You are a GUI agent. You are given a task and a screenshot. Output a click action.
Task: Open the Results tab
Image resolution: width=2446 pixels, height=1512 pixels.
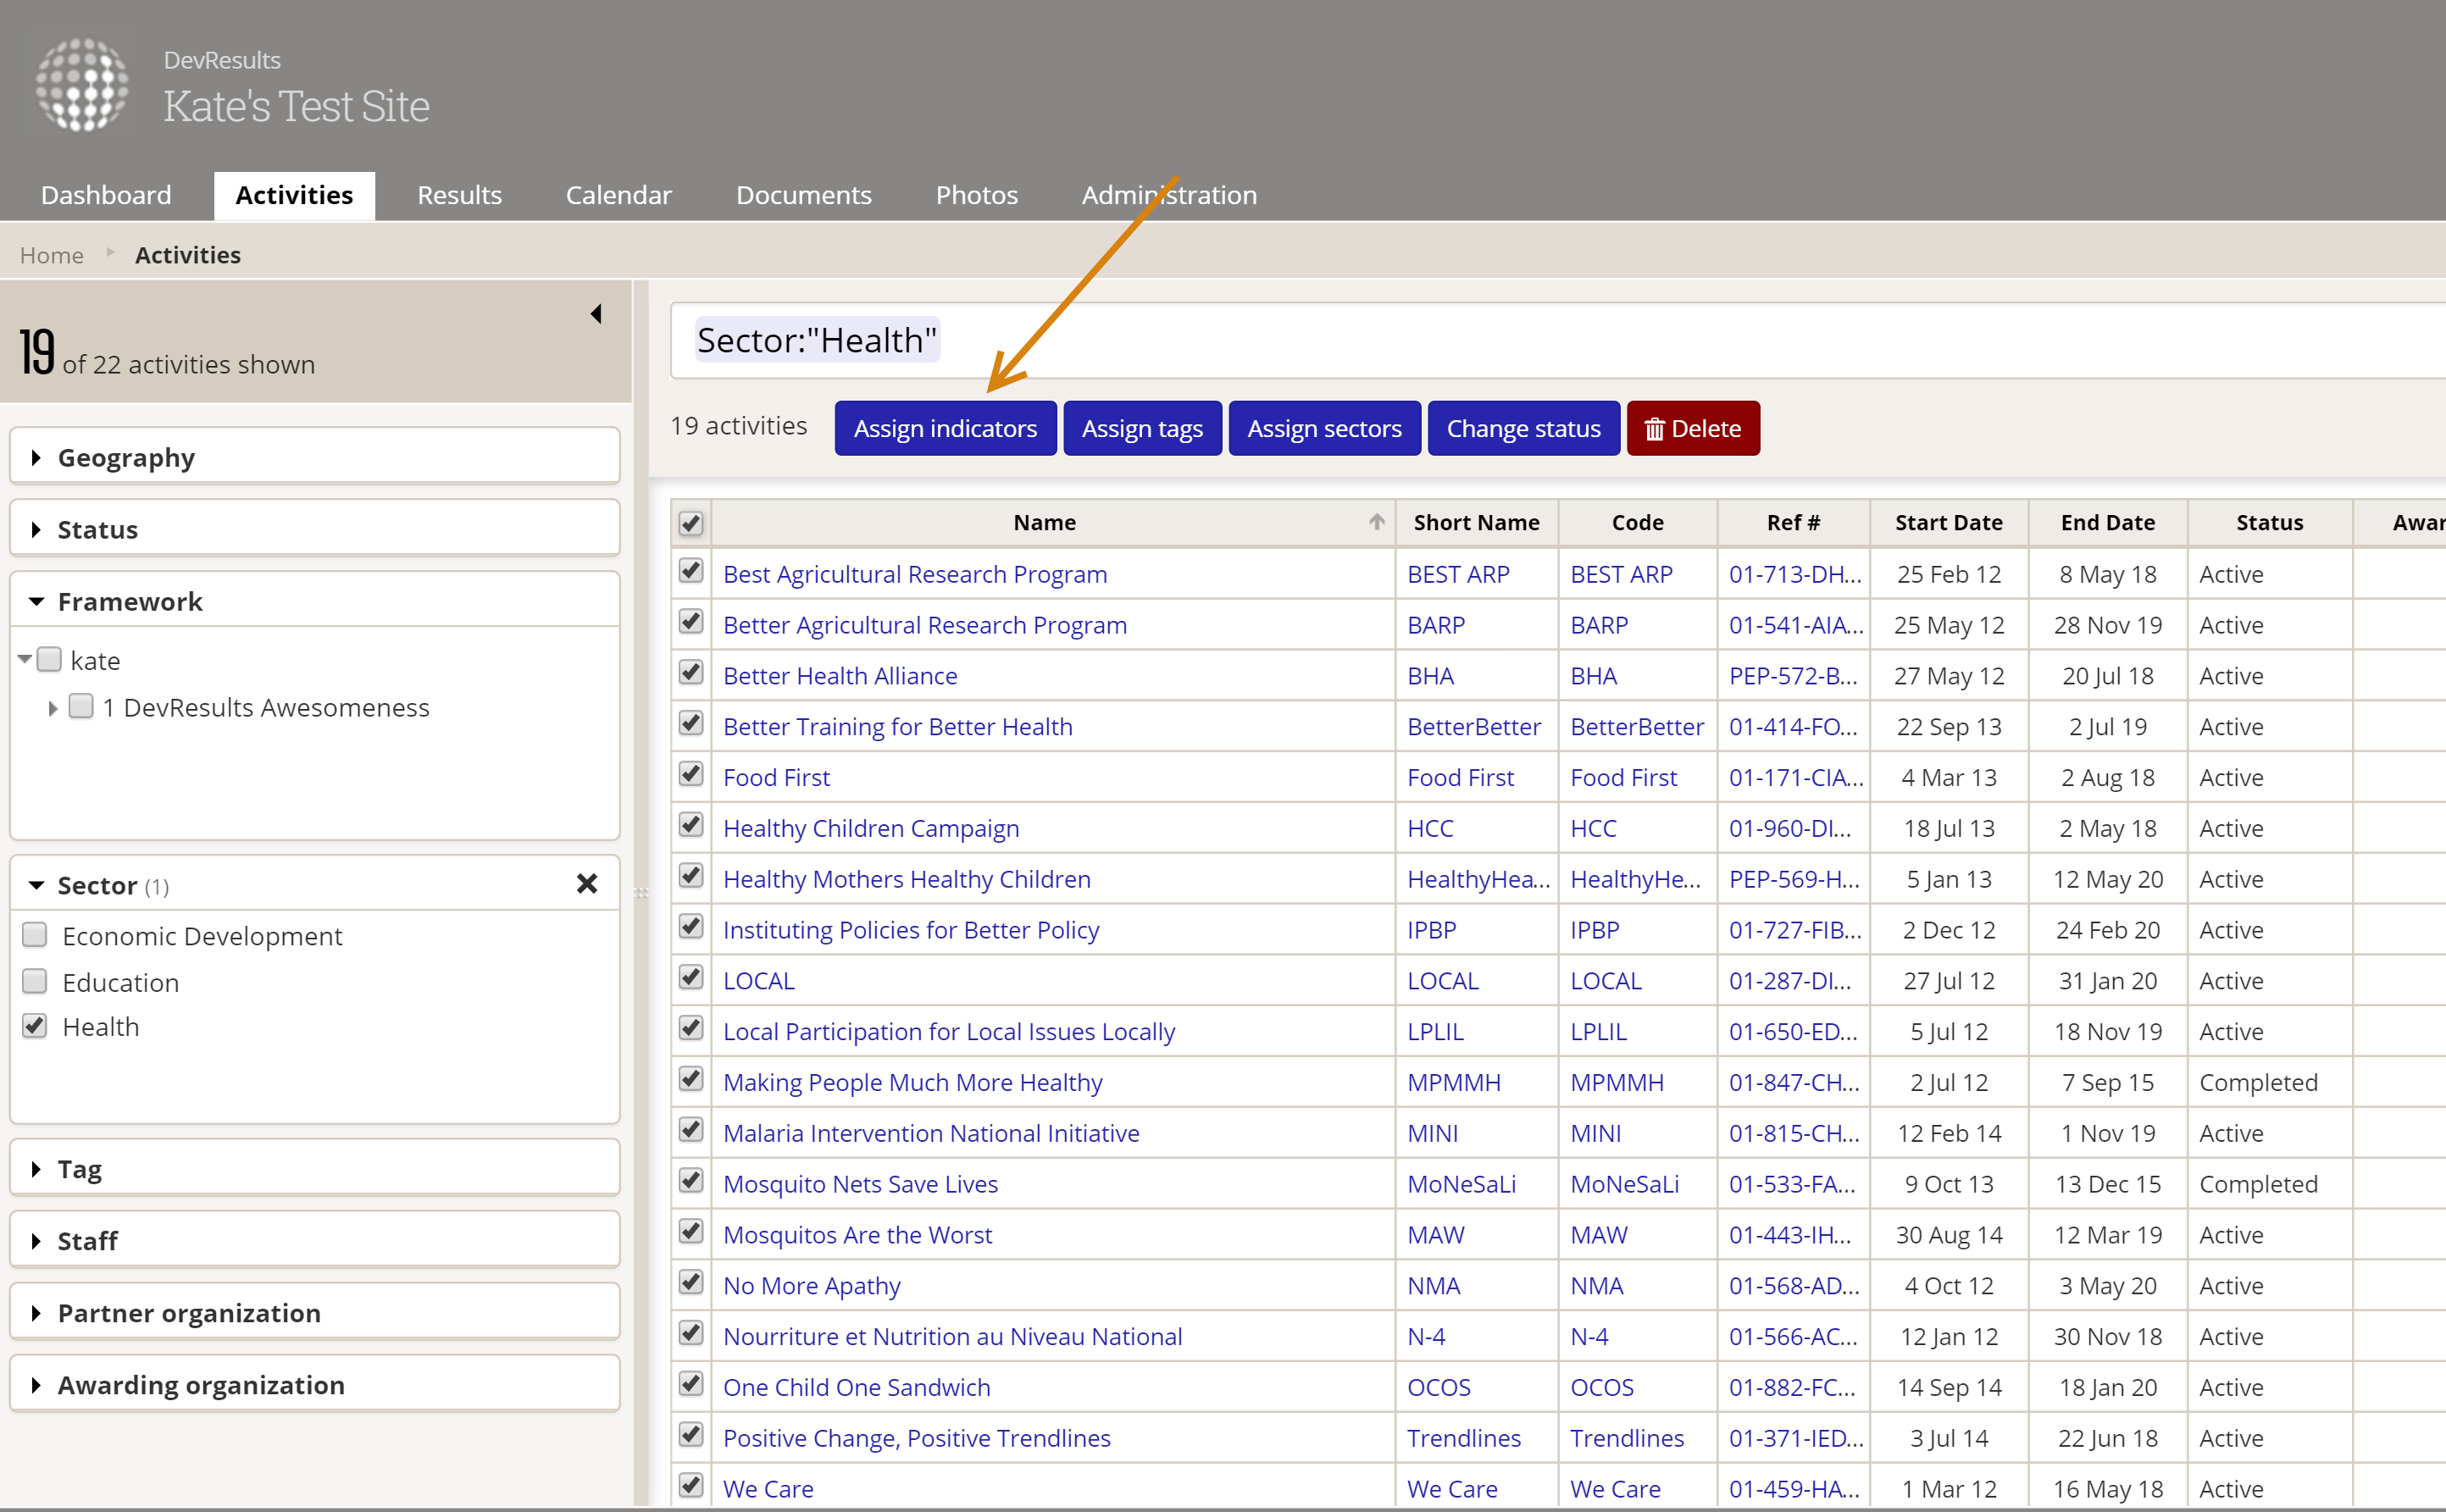459,195
